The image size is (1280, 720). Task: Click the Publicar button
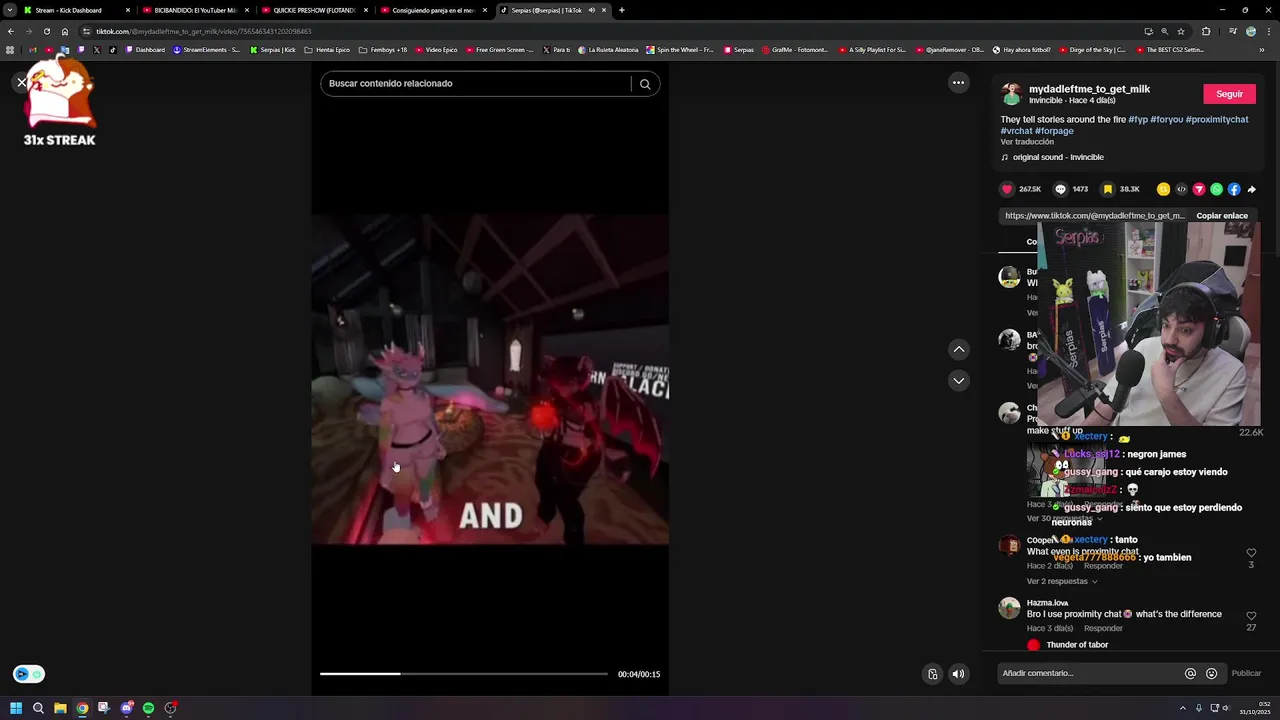coord(1246,673)
